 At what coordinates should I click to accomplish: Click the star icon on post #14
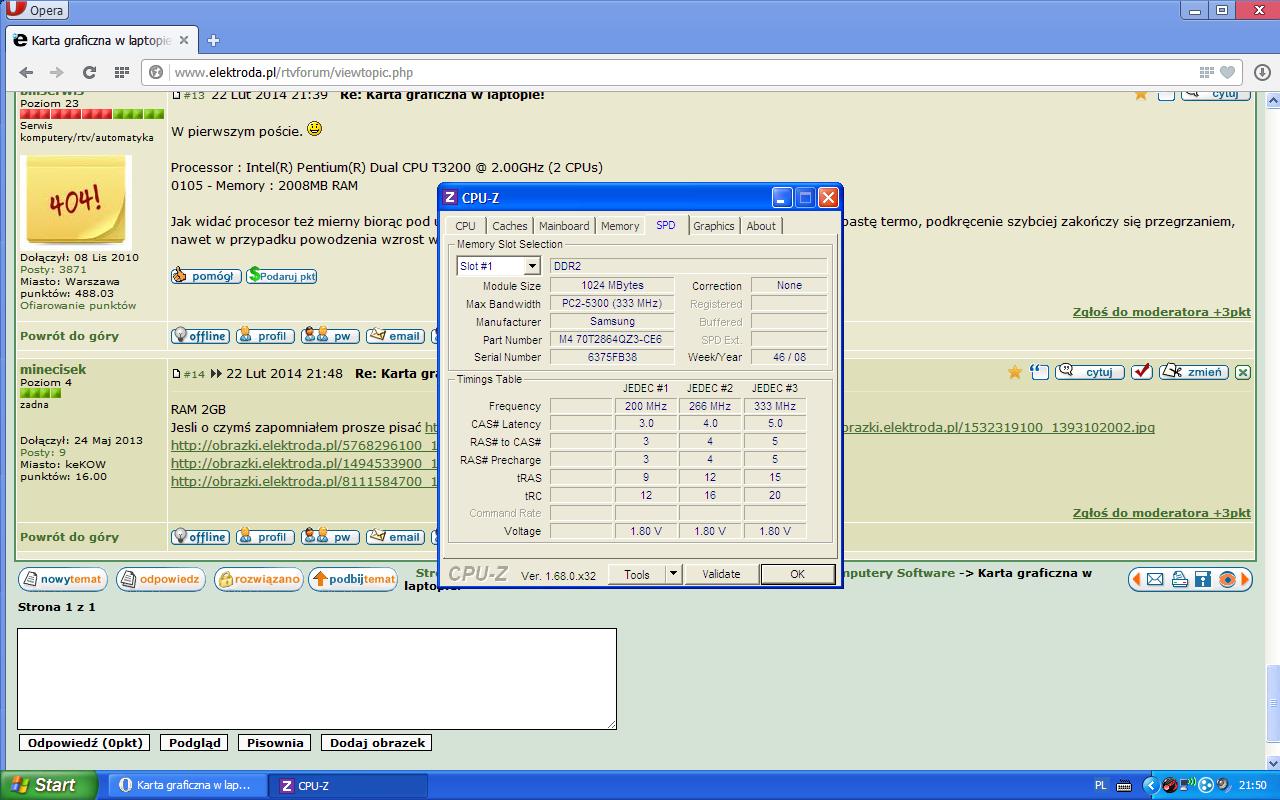[1015, 372]
